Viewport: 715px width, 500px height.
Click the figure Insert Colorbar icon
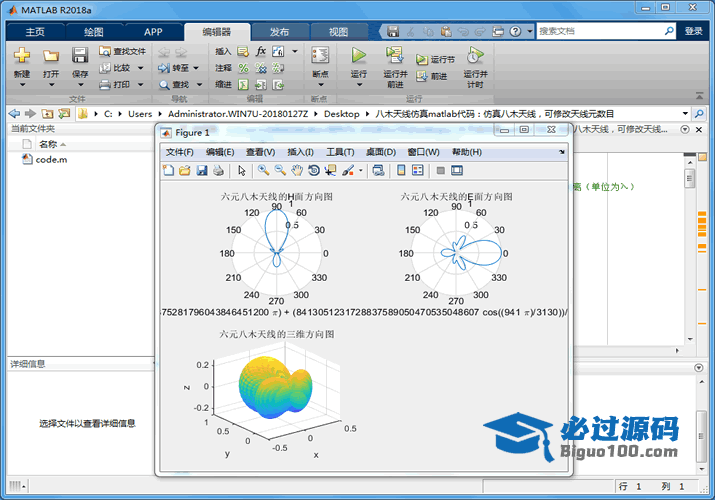[401, 170]
